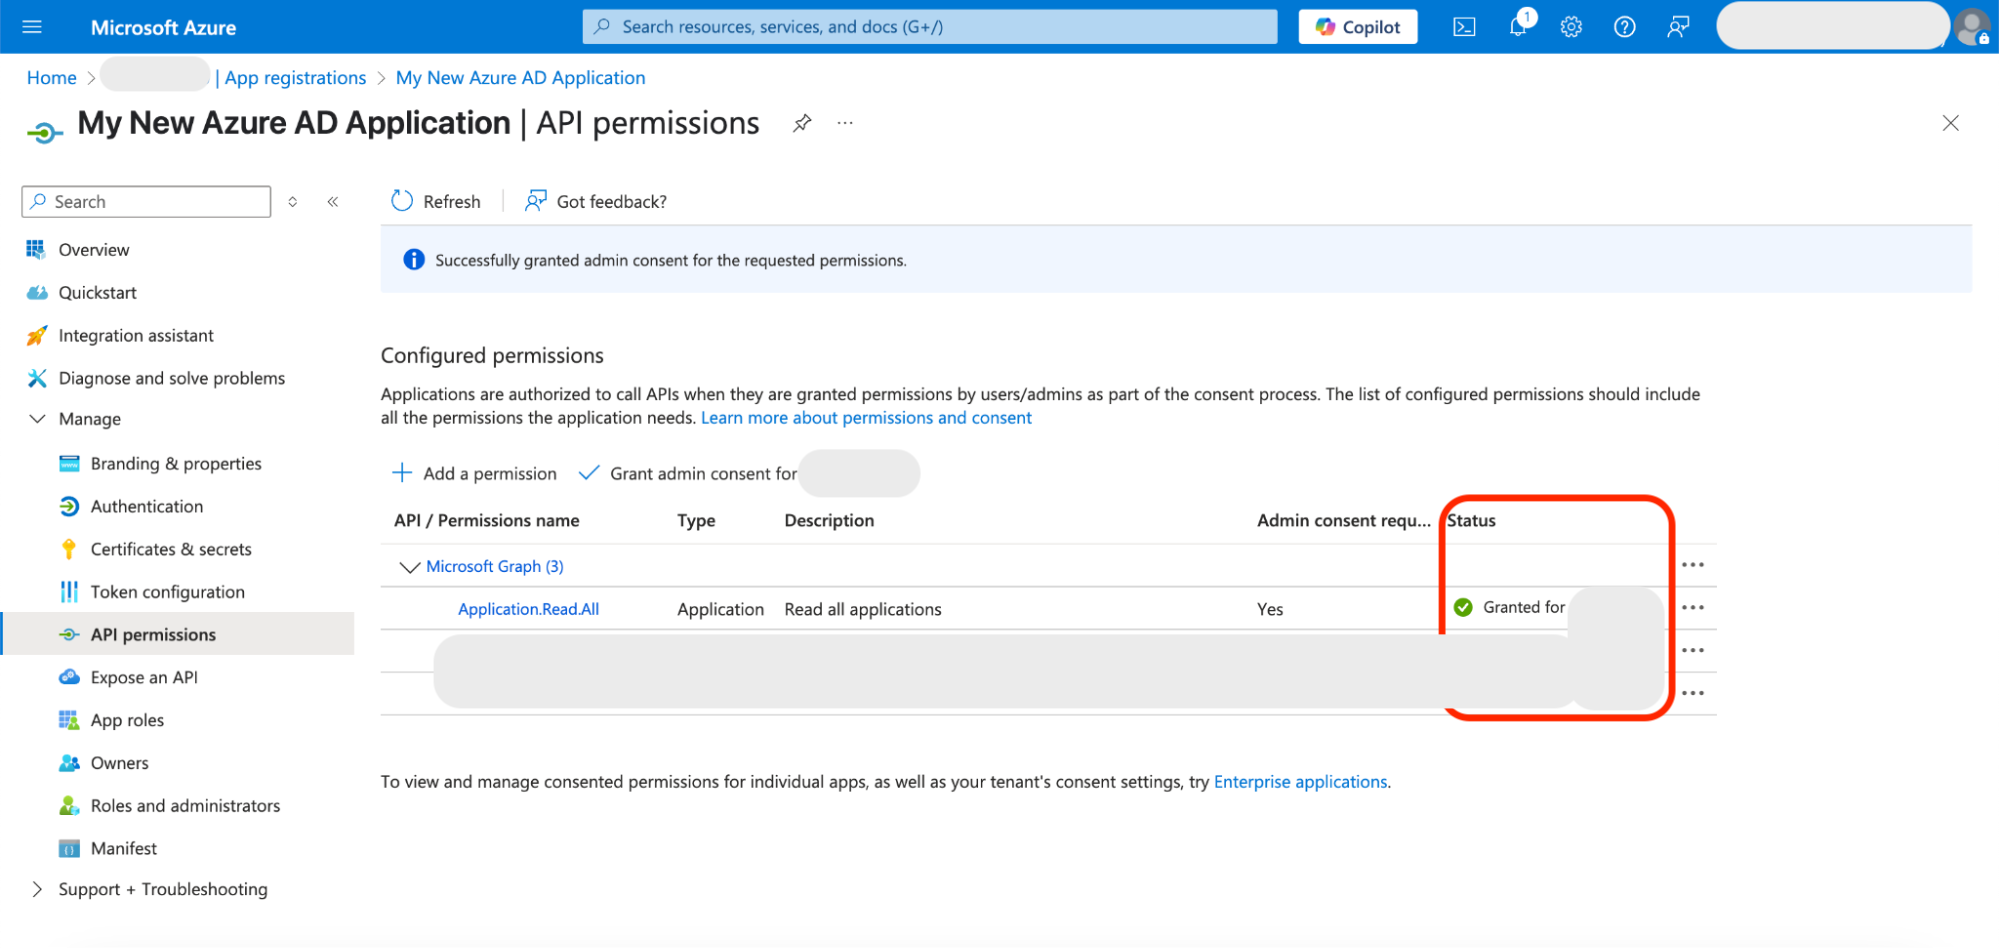Viewport: 1999px width, 948px height.
Task: Click Add a permission
Action: (474, 473)
